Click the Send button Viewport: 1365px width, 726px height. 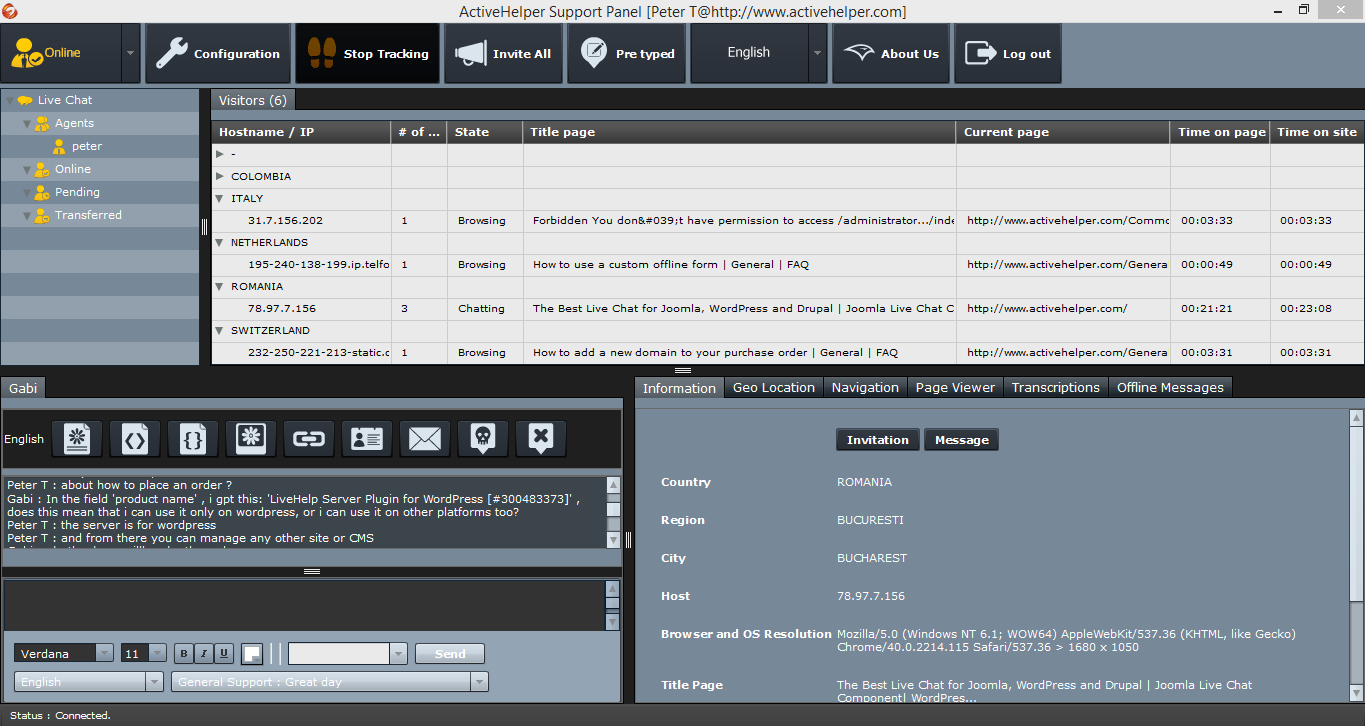tap(450, 653)
